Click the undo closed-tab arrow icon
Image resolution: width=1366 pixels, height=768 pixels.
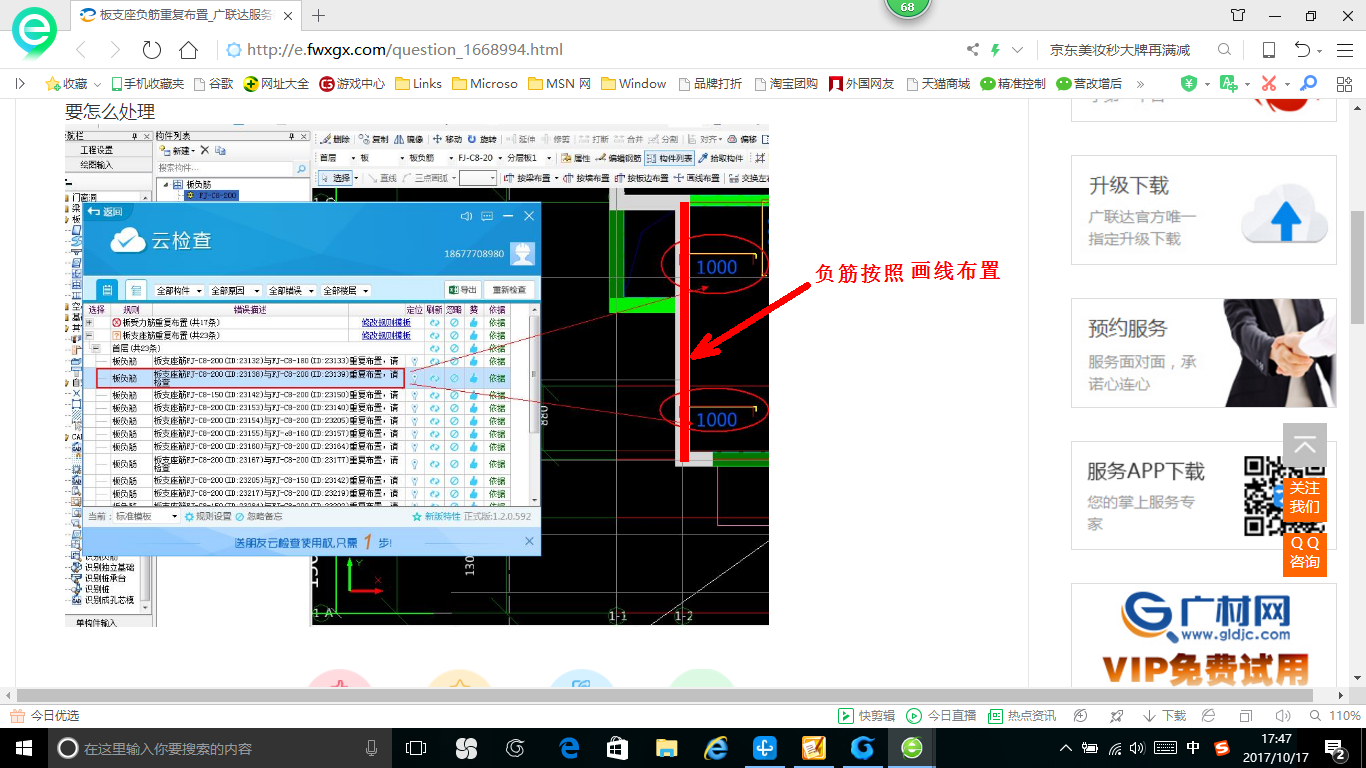[1302, 50]
